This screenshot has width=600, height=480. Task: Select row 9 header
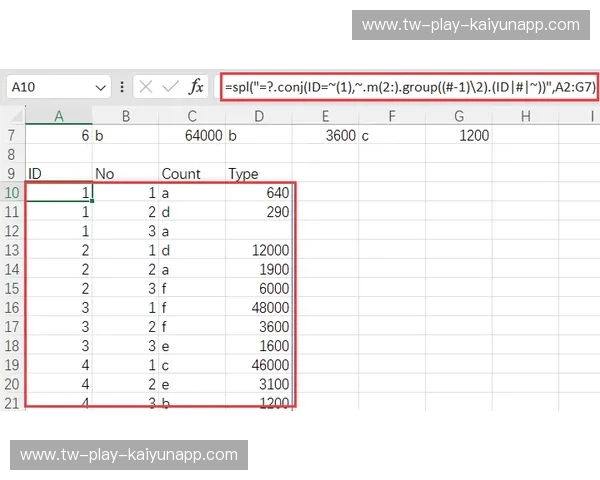click(12, 174)
